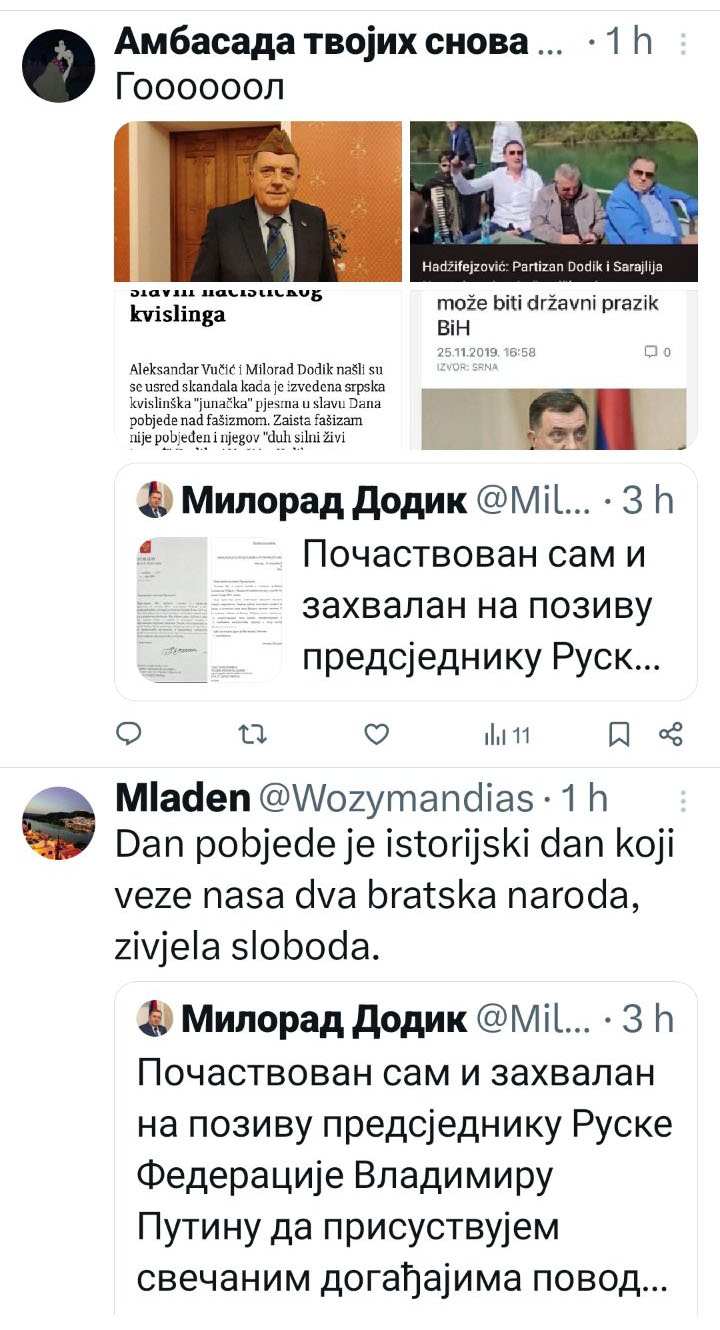The height and width of the screenshot is (1330, 720).
Task: Open more options for Mladen's tweet
Action: (683, 801)
